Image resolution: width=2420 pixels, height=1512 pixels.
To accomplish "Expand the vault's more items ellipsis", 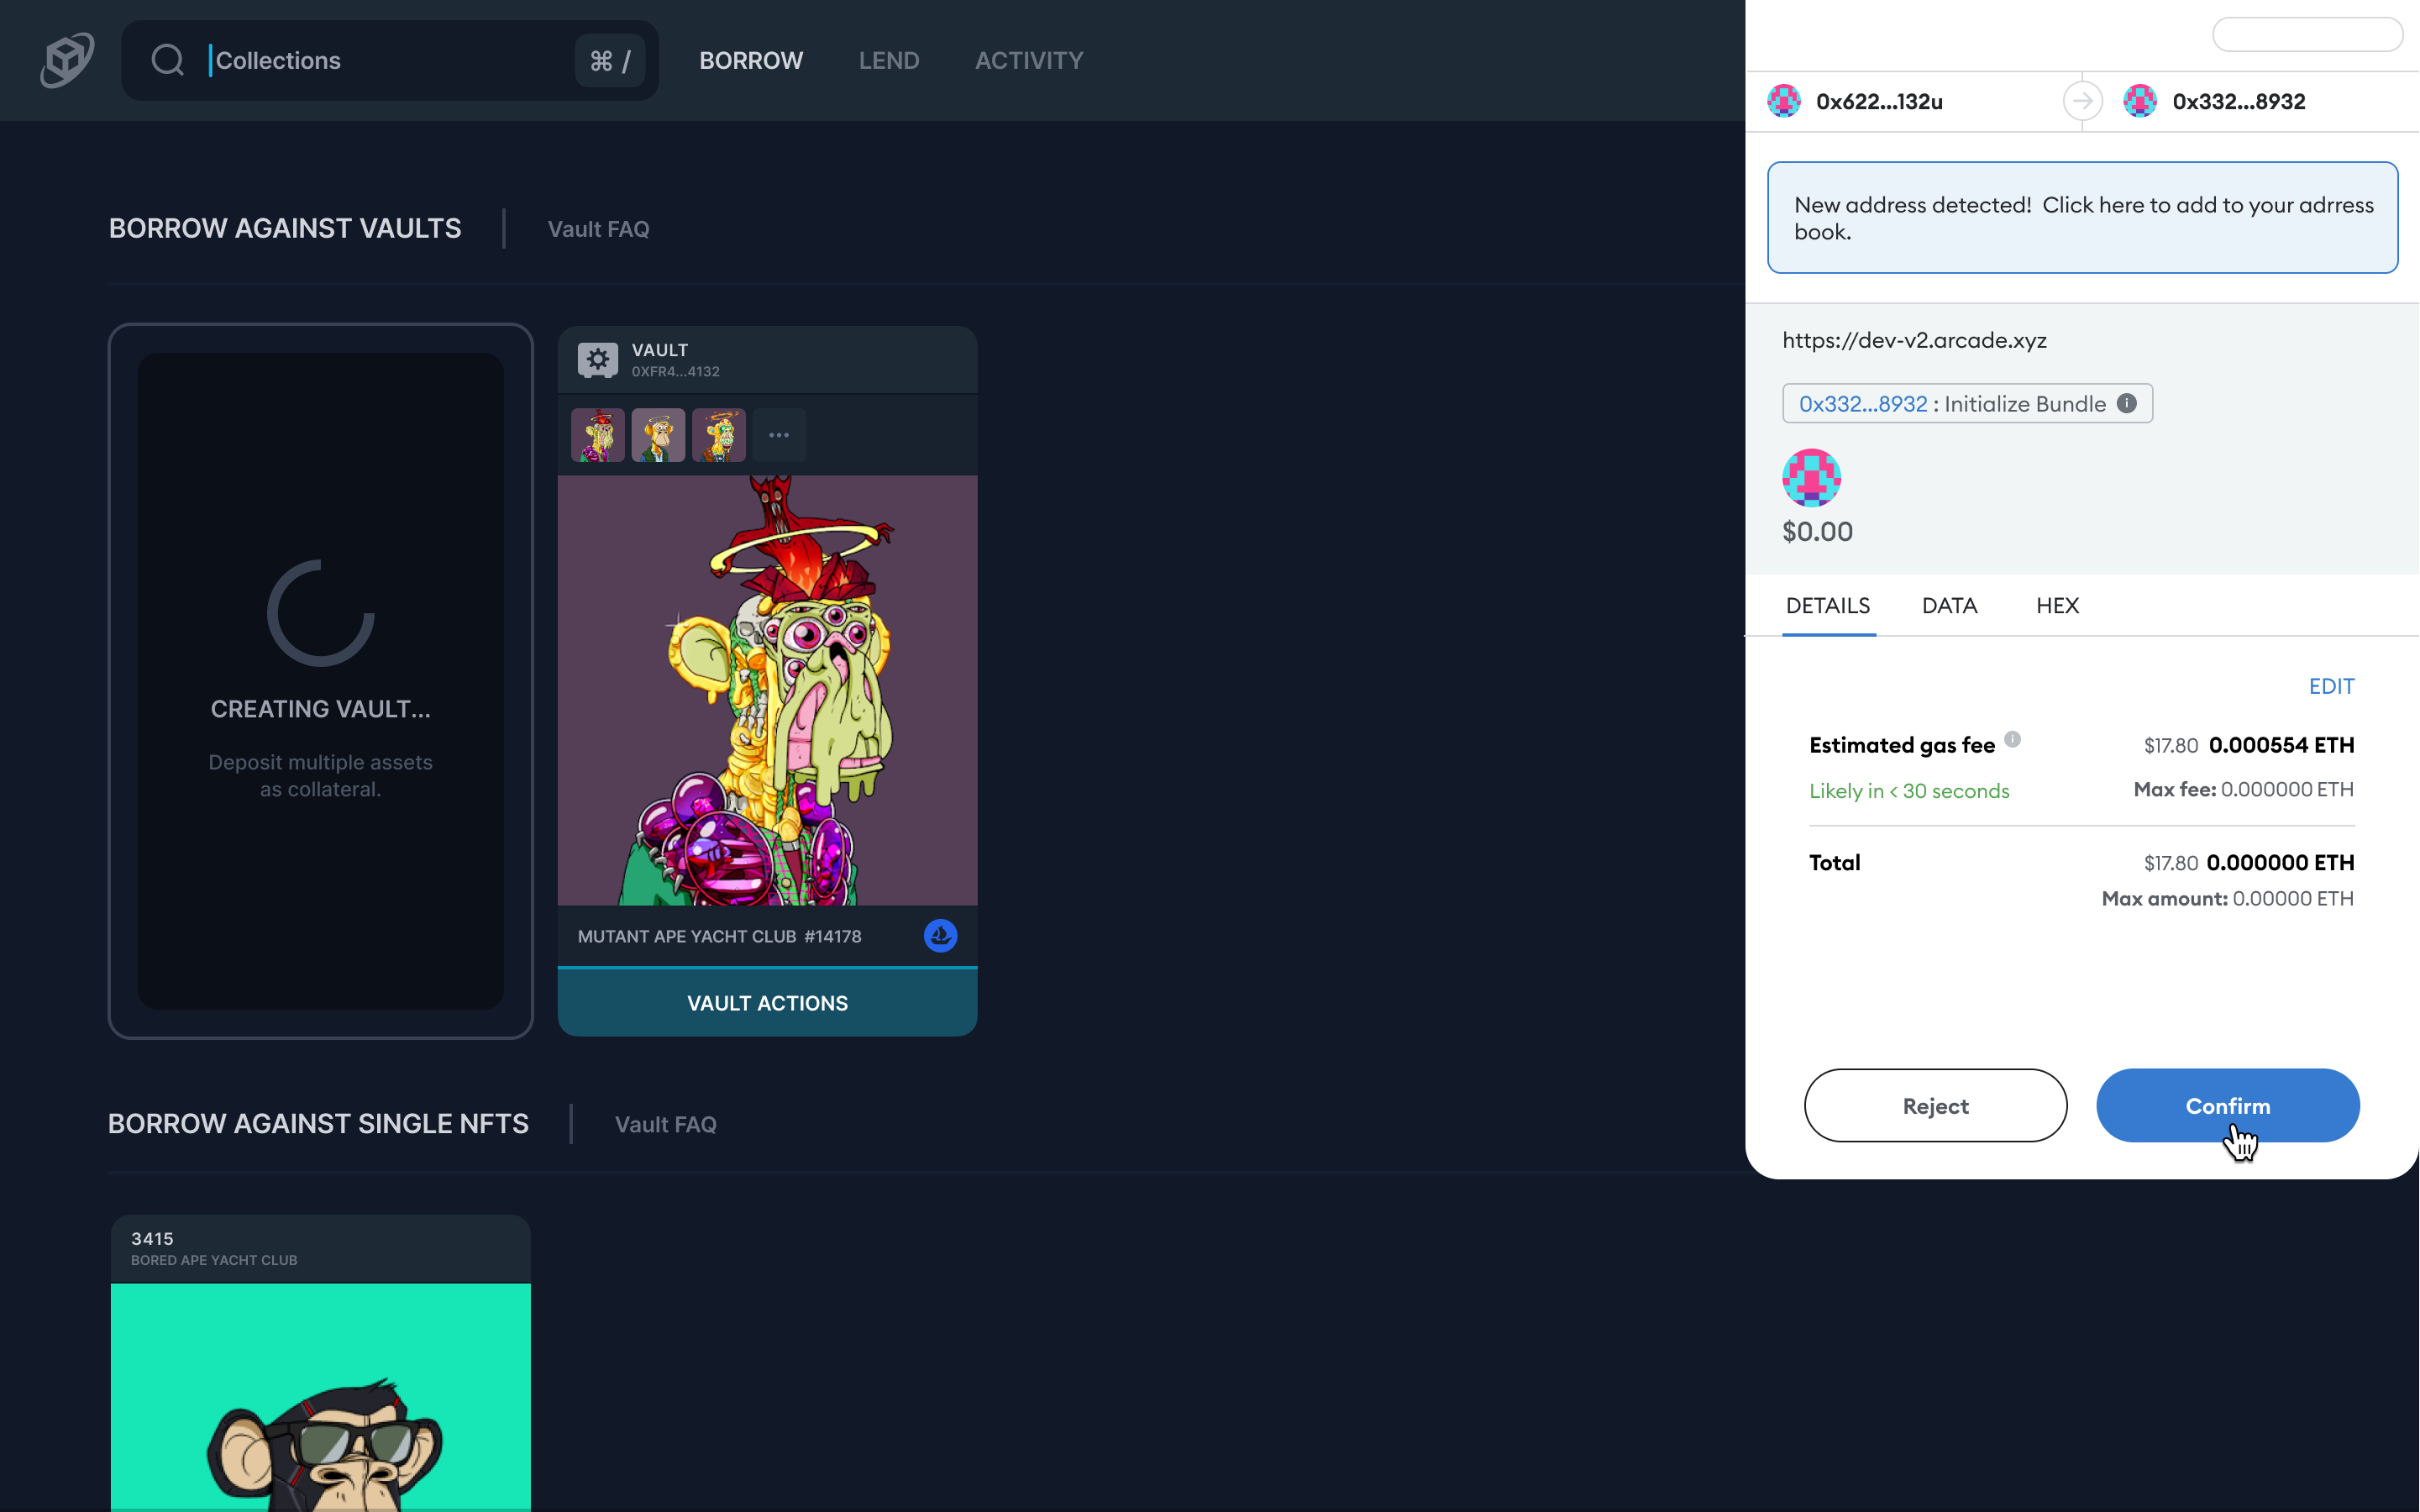I will [779, 435].
